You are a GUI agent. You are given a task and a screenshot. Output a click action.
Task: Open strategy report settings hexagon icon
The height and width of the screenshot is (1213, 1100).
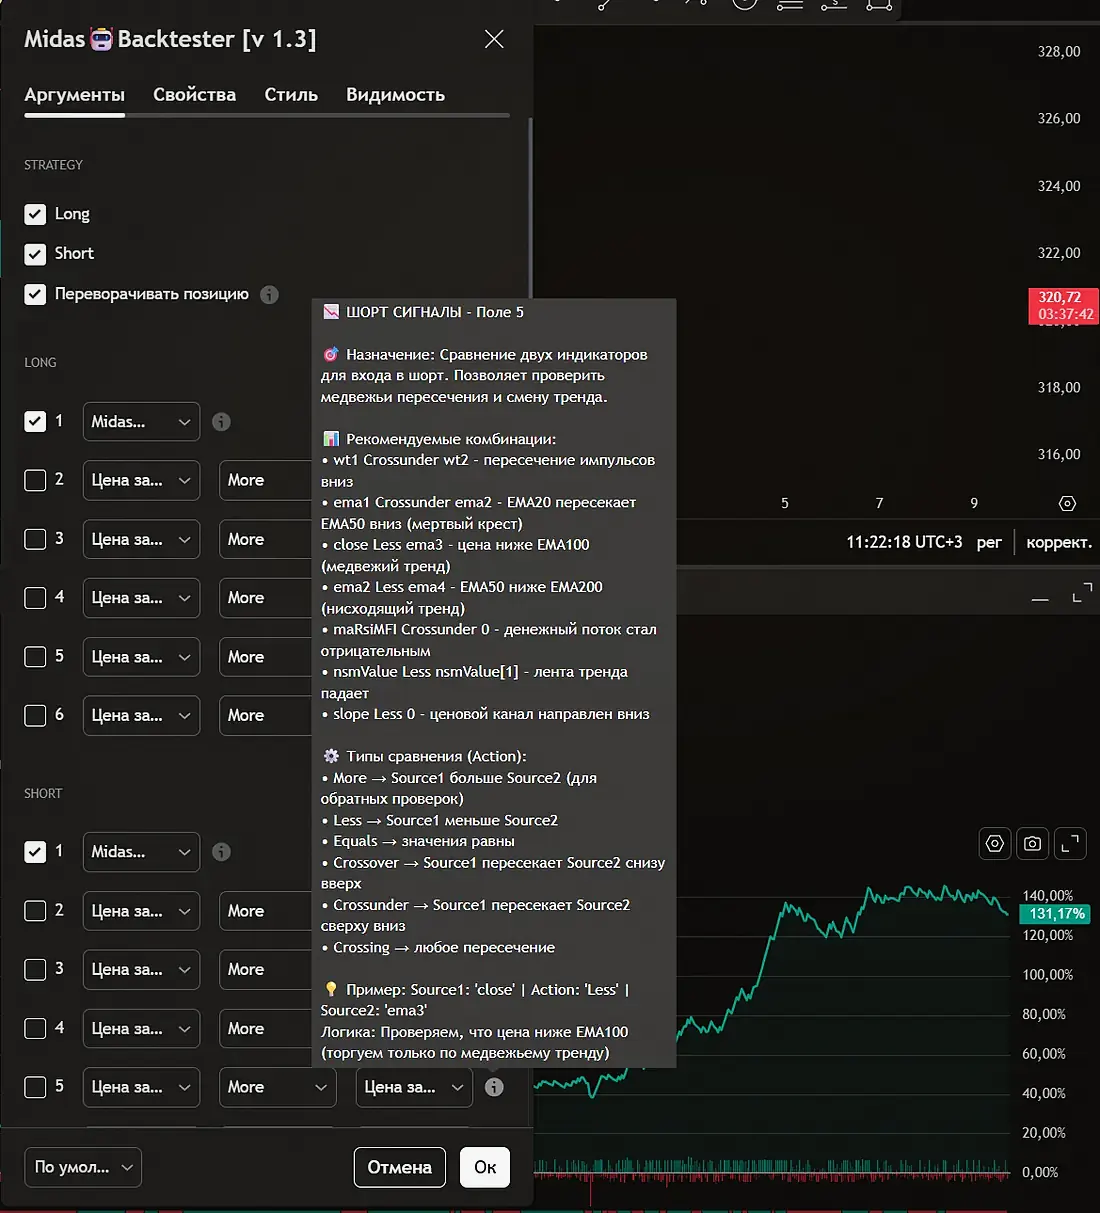click(x=995, y=844)
